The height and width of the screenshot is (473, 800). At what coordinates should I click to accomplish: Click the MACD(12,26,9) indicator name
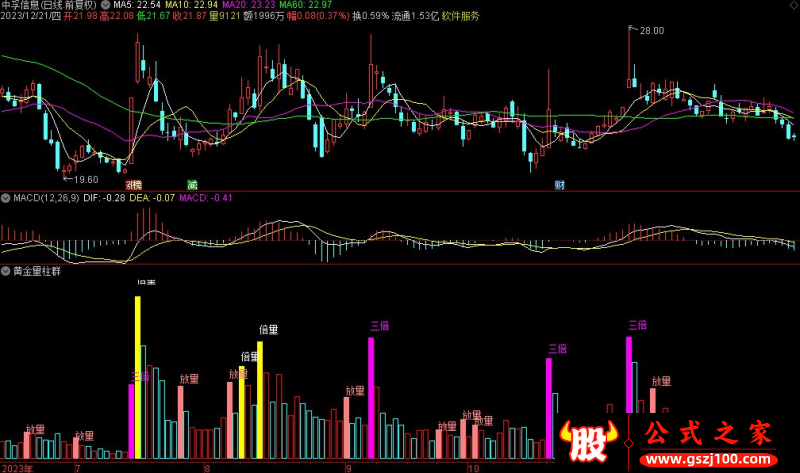click(x=46, y=198)
